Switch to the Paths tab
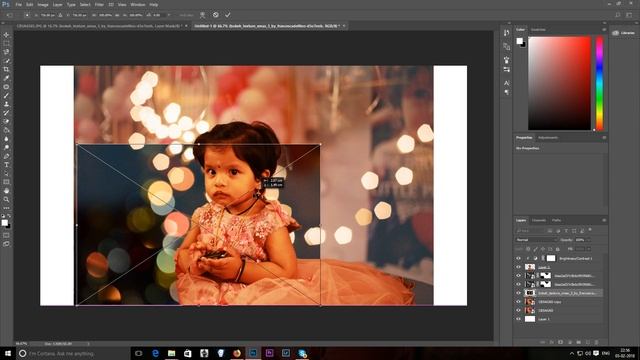This screenshot has height=360, width=640. (x=556, y=220)
